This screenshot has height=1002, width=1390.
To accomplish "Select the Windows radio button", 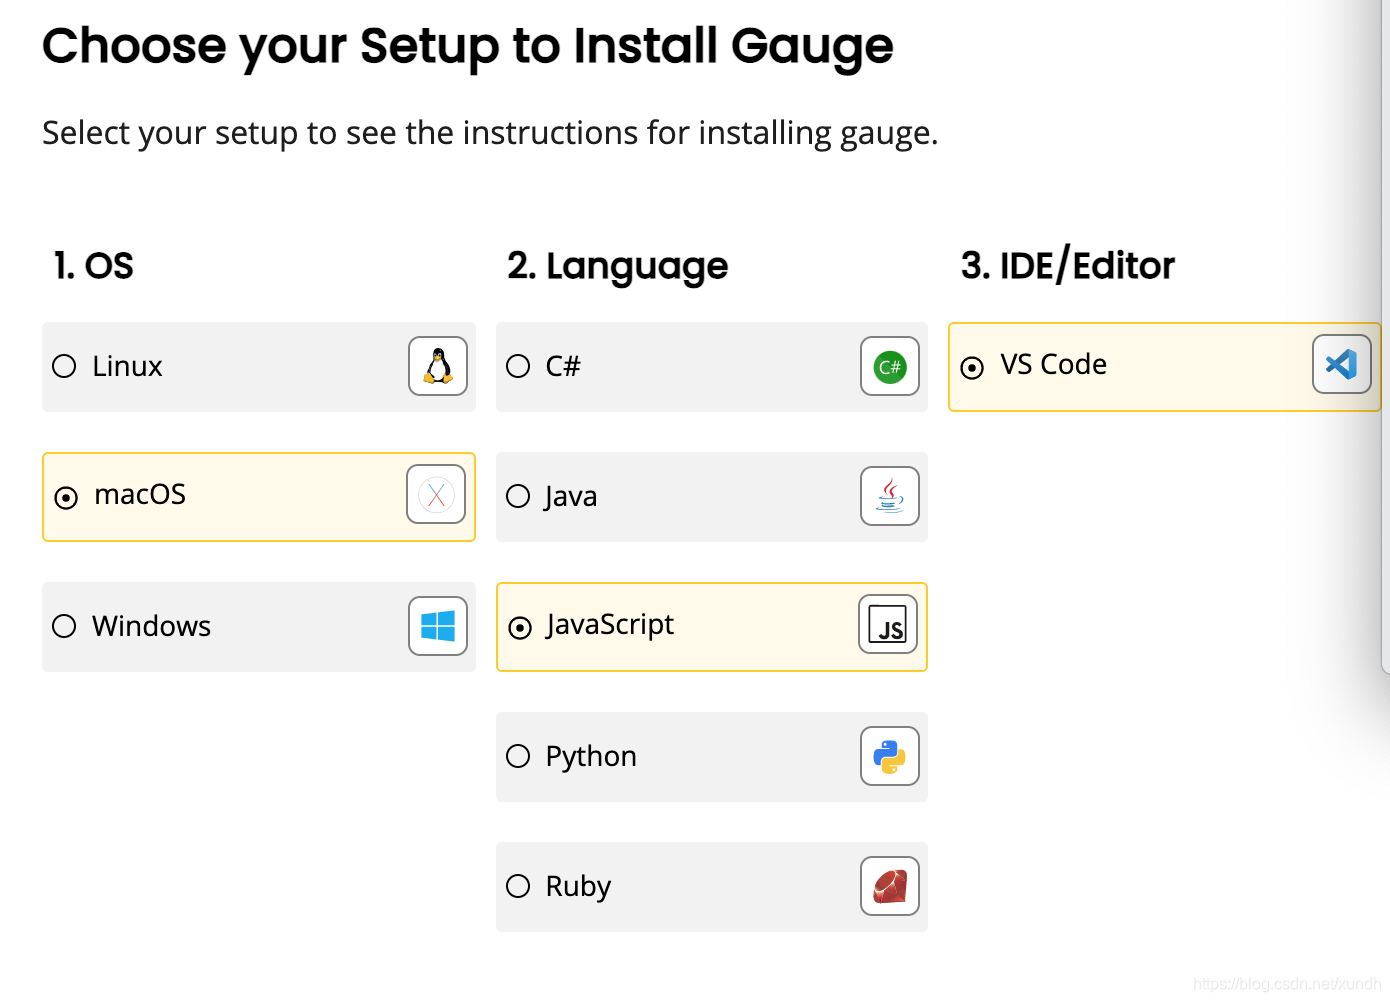I will coord(64,626).
